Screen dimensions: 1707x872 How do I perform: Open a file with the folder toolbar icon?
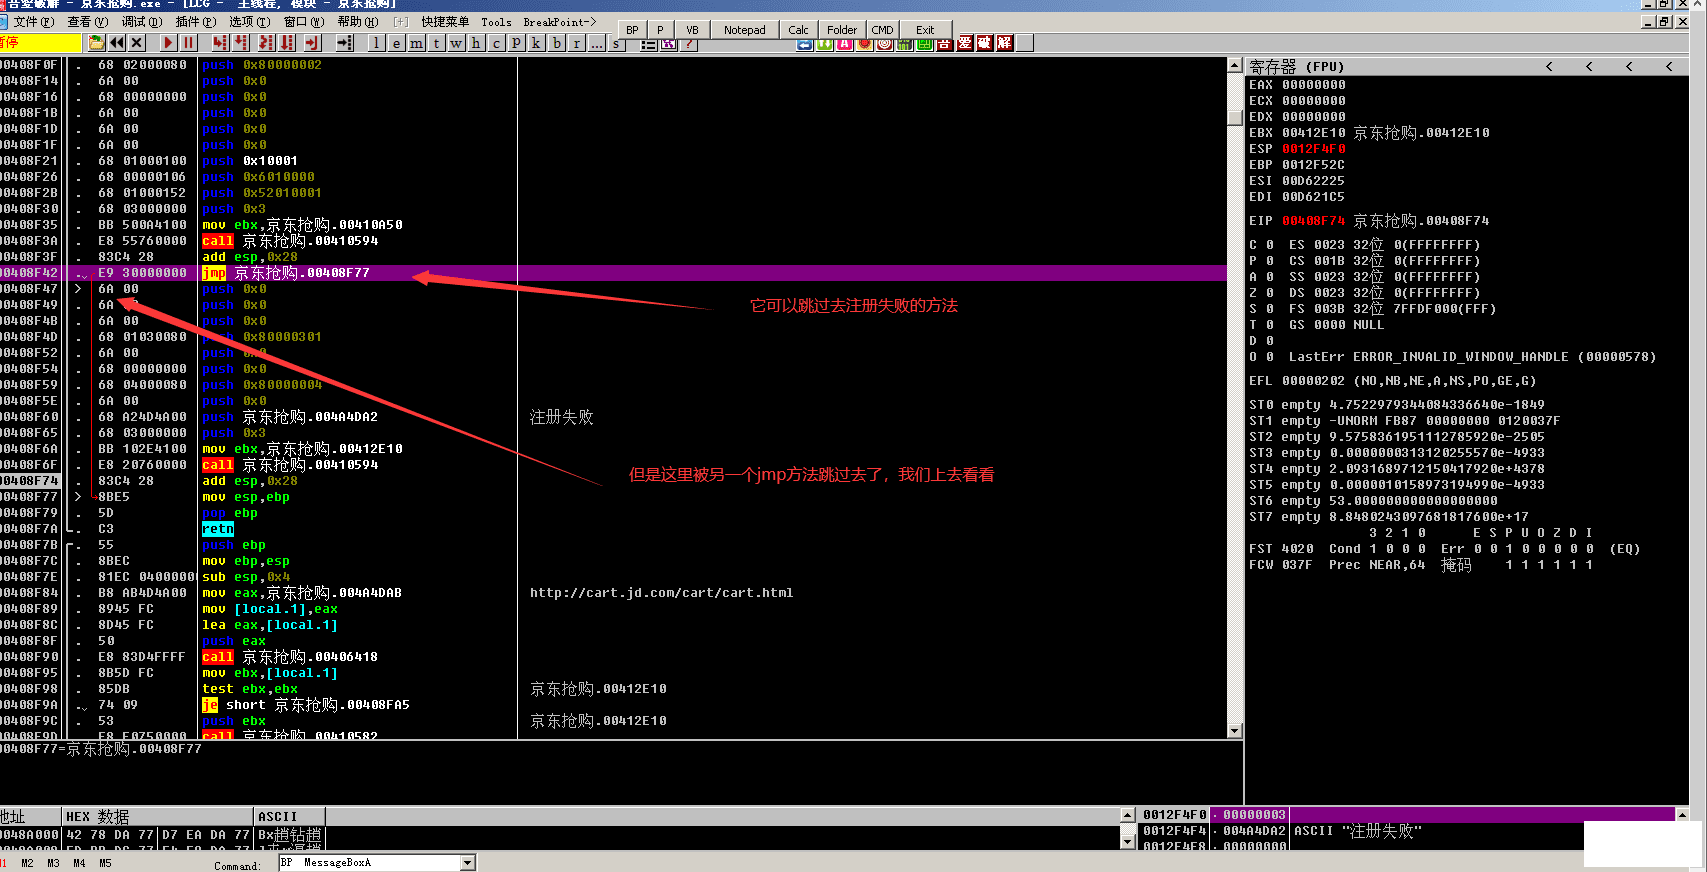point(96,42)
